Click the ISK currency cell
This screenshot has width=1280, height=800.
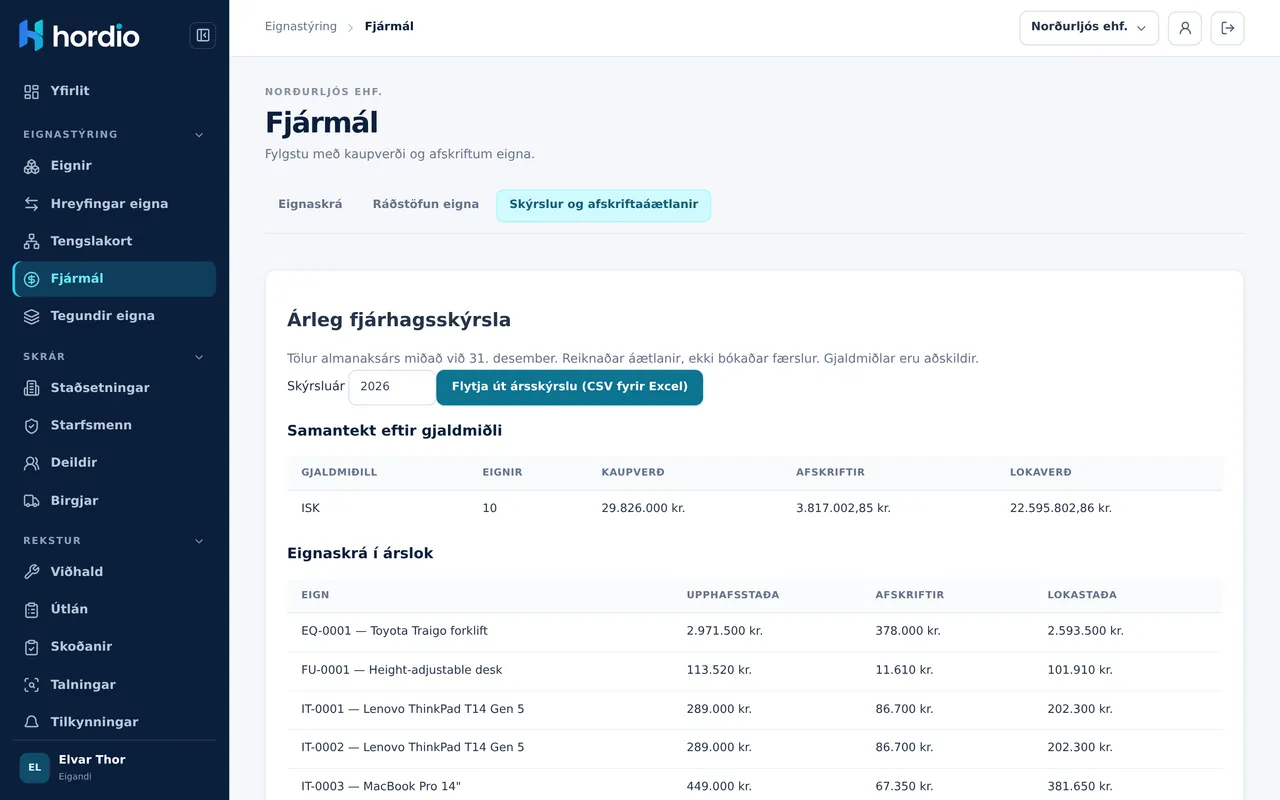(311, 508)
